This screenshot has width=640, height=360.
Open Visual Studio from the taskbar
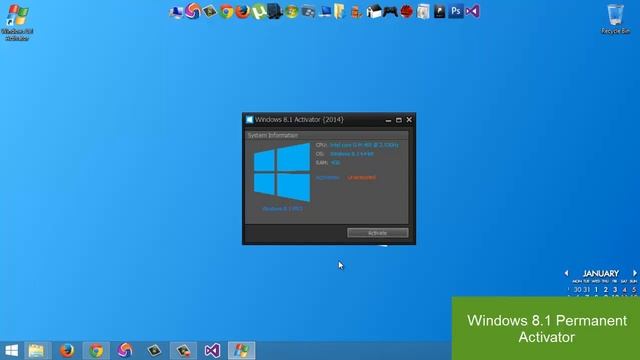(212, 351)
